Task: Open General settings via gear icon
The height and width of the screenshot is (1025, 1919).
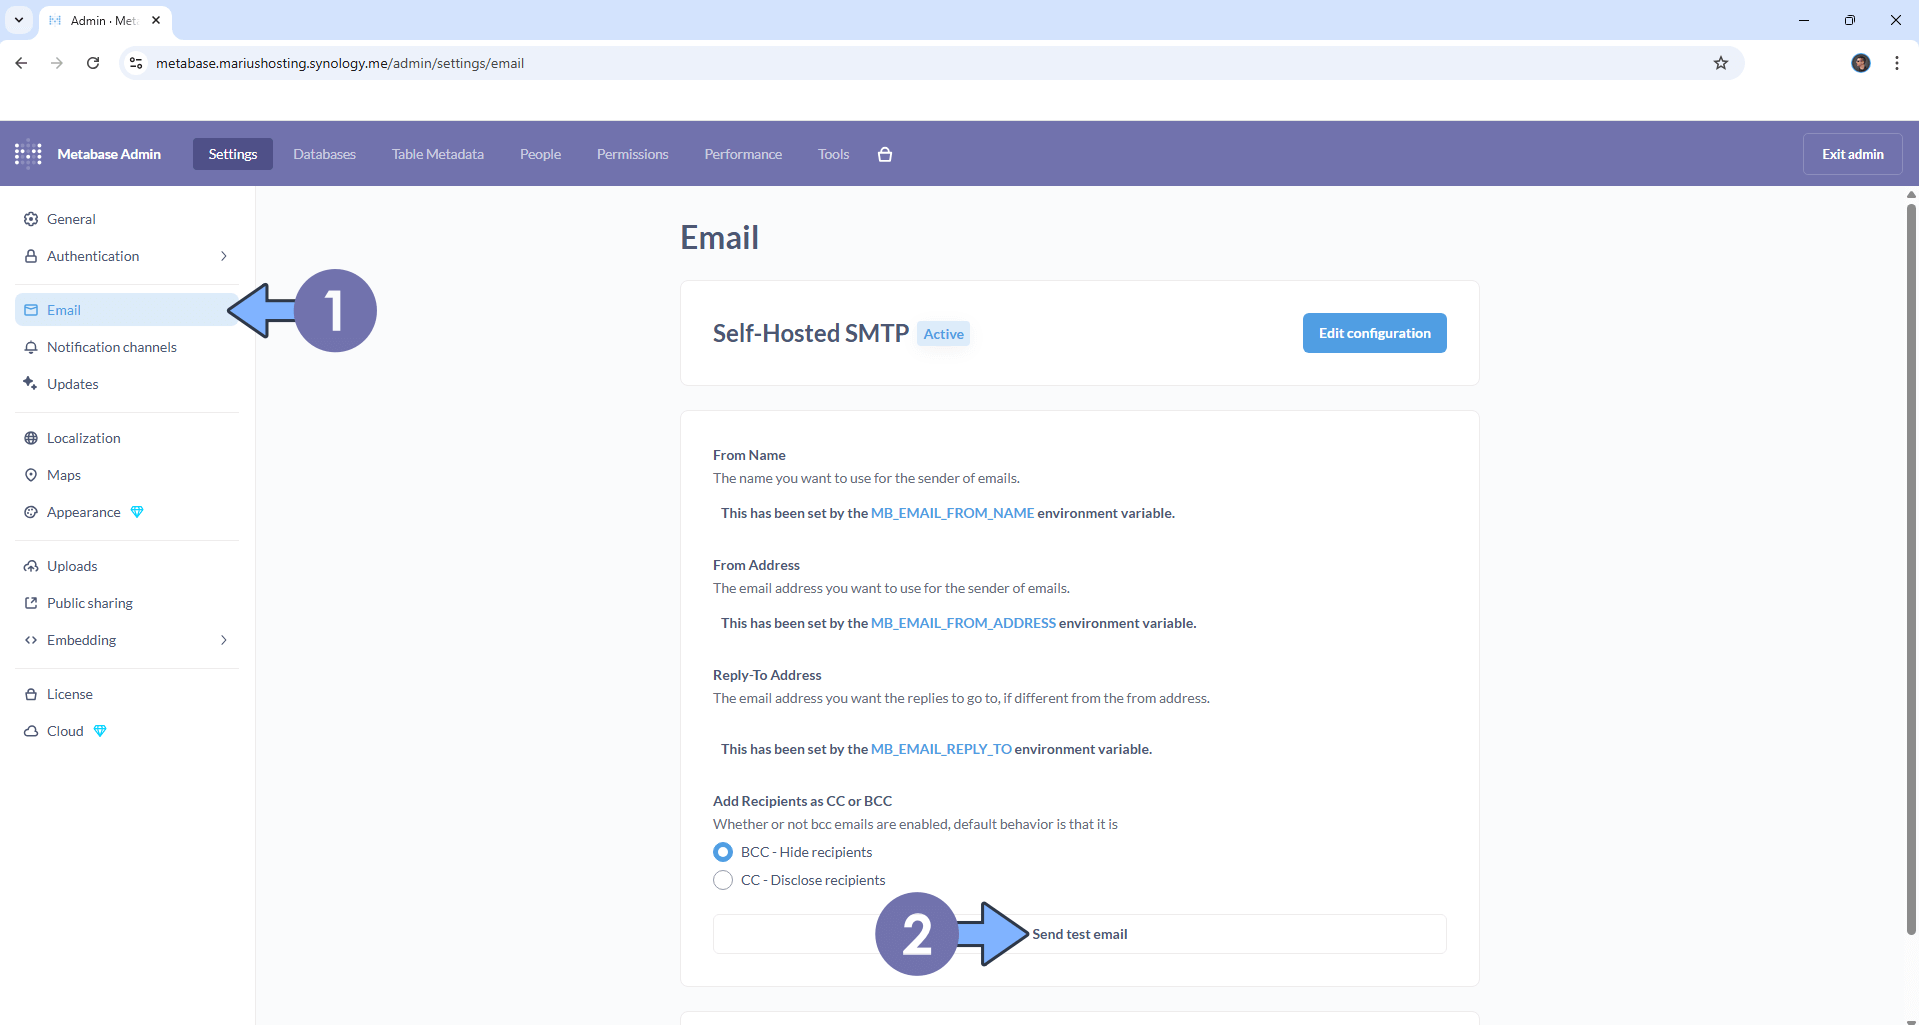Action: (x=31, y=219)
